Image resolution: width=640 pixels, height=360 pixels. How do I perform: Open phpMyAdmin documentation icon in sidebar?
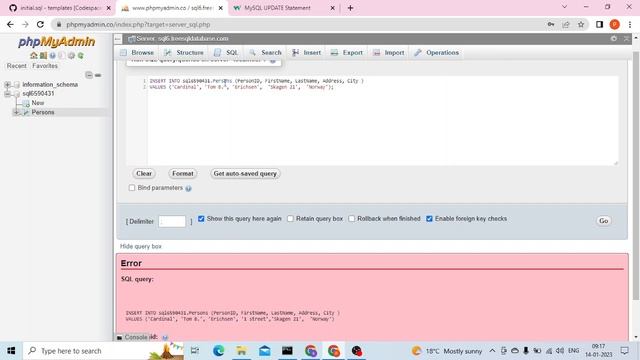pyautogui.click(x=52, y=56)
